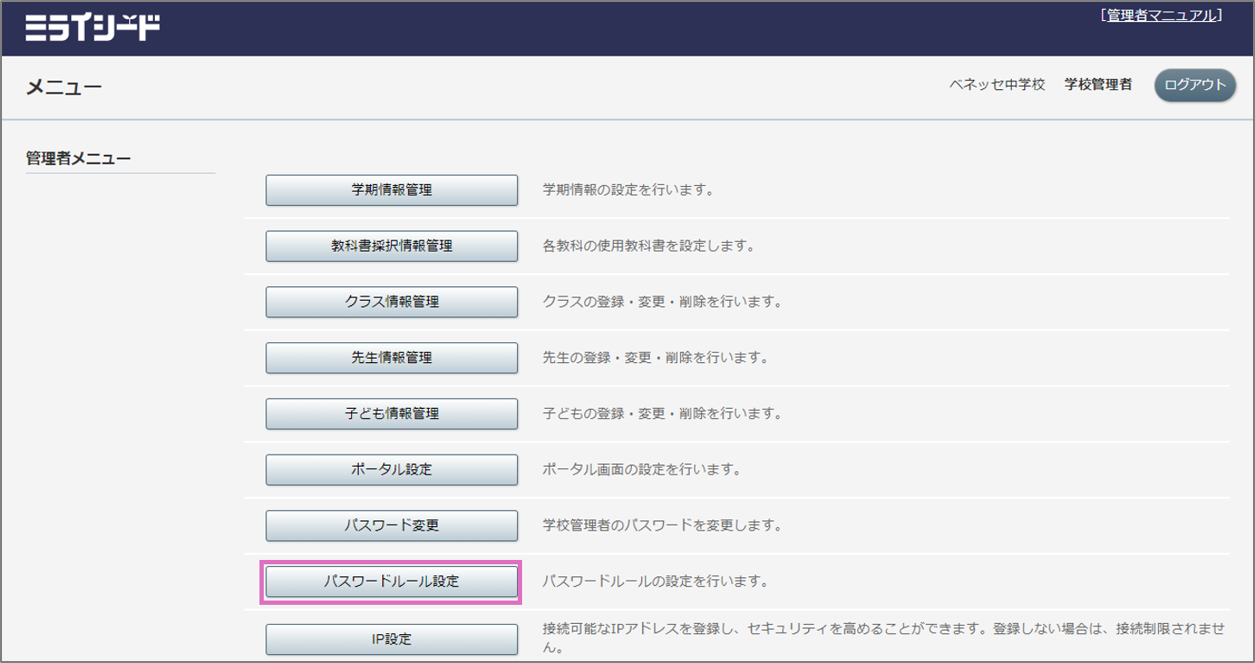This screenshot has height=663, width=1255.
Task: Click the ベネッセ中学校 school name
Action: [997, 85]
